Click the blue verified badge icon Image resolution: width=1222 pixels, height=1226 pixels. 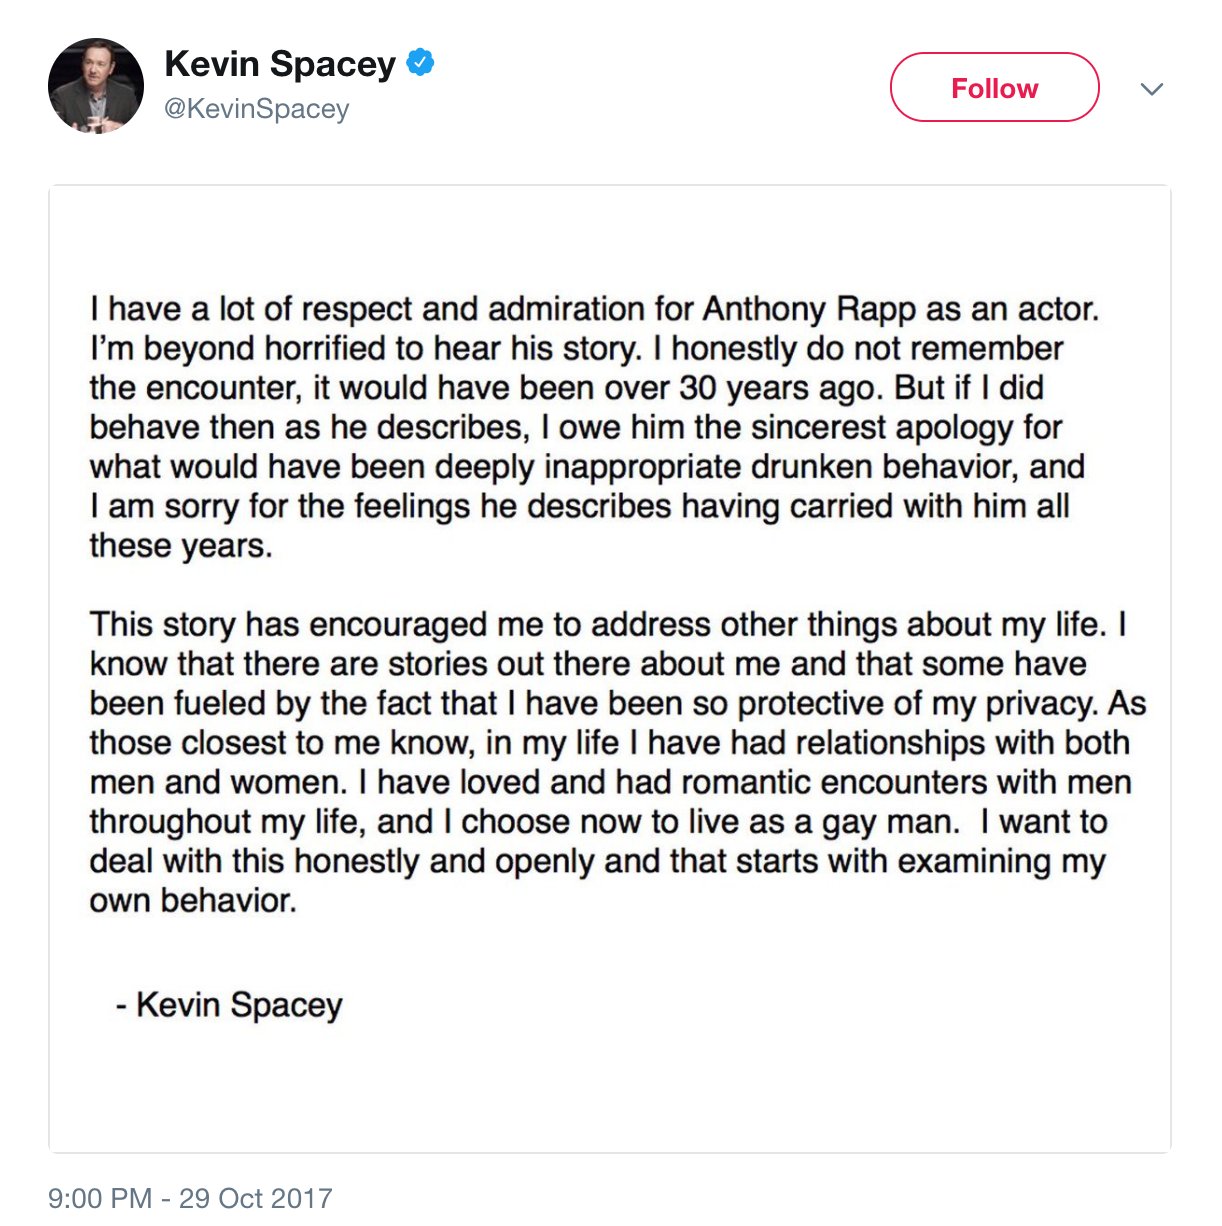tap(420, 63)
